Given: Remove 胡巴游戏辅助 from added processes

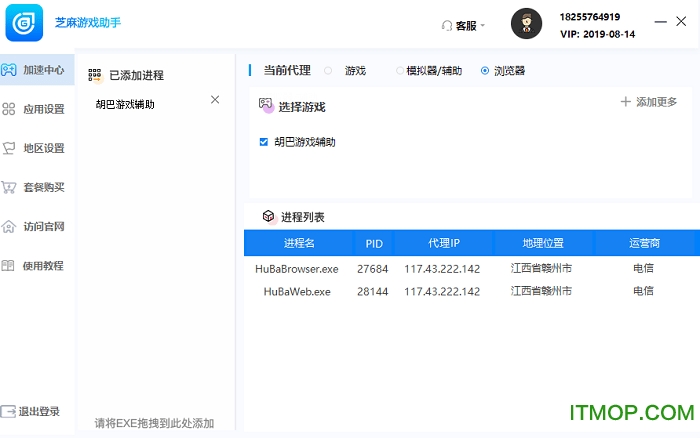Looking at the screenshot, I should coord(215,100).
